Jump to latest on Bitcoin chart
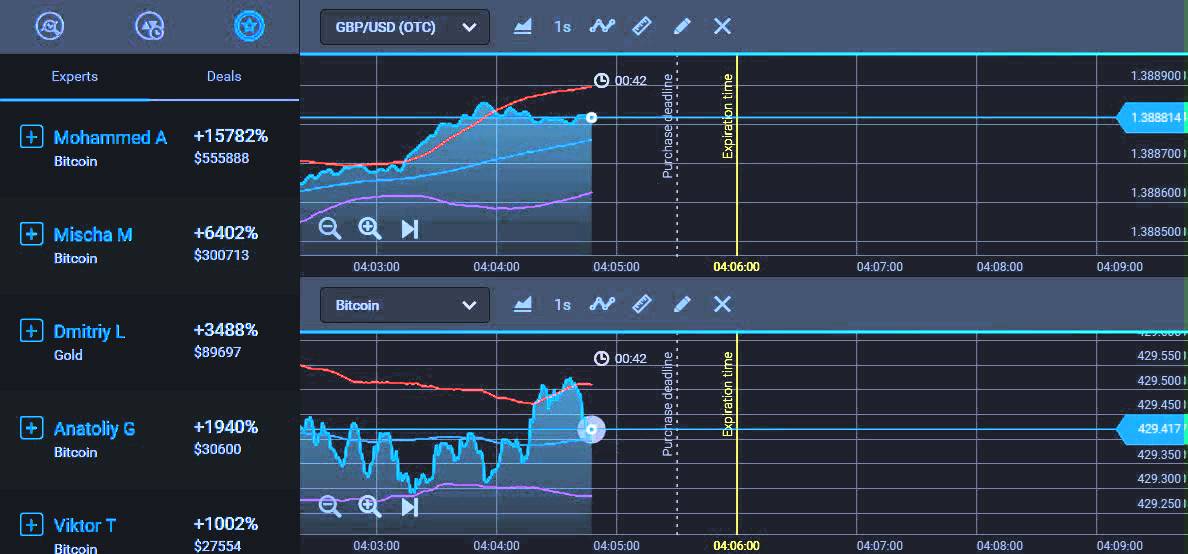This screenshot has height=554, width=1188. 410,505
